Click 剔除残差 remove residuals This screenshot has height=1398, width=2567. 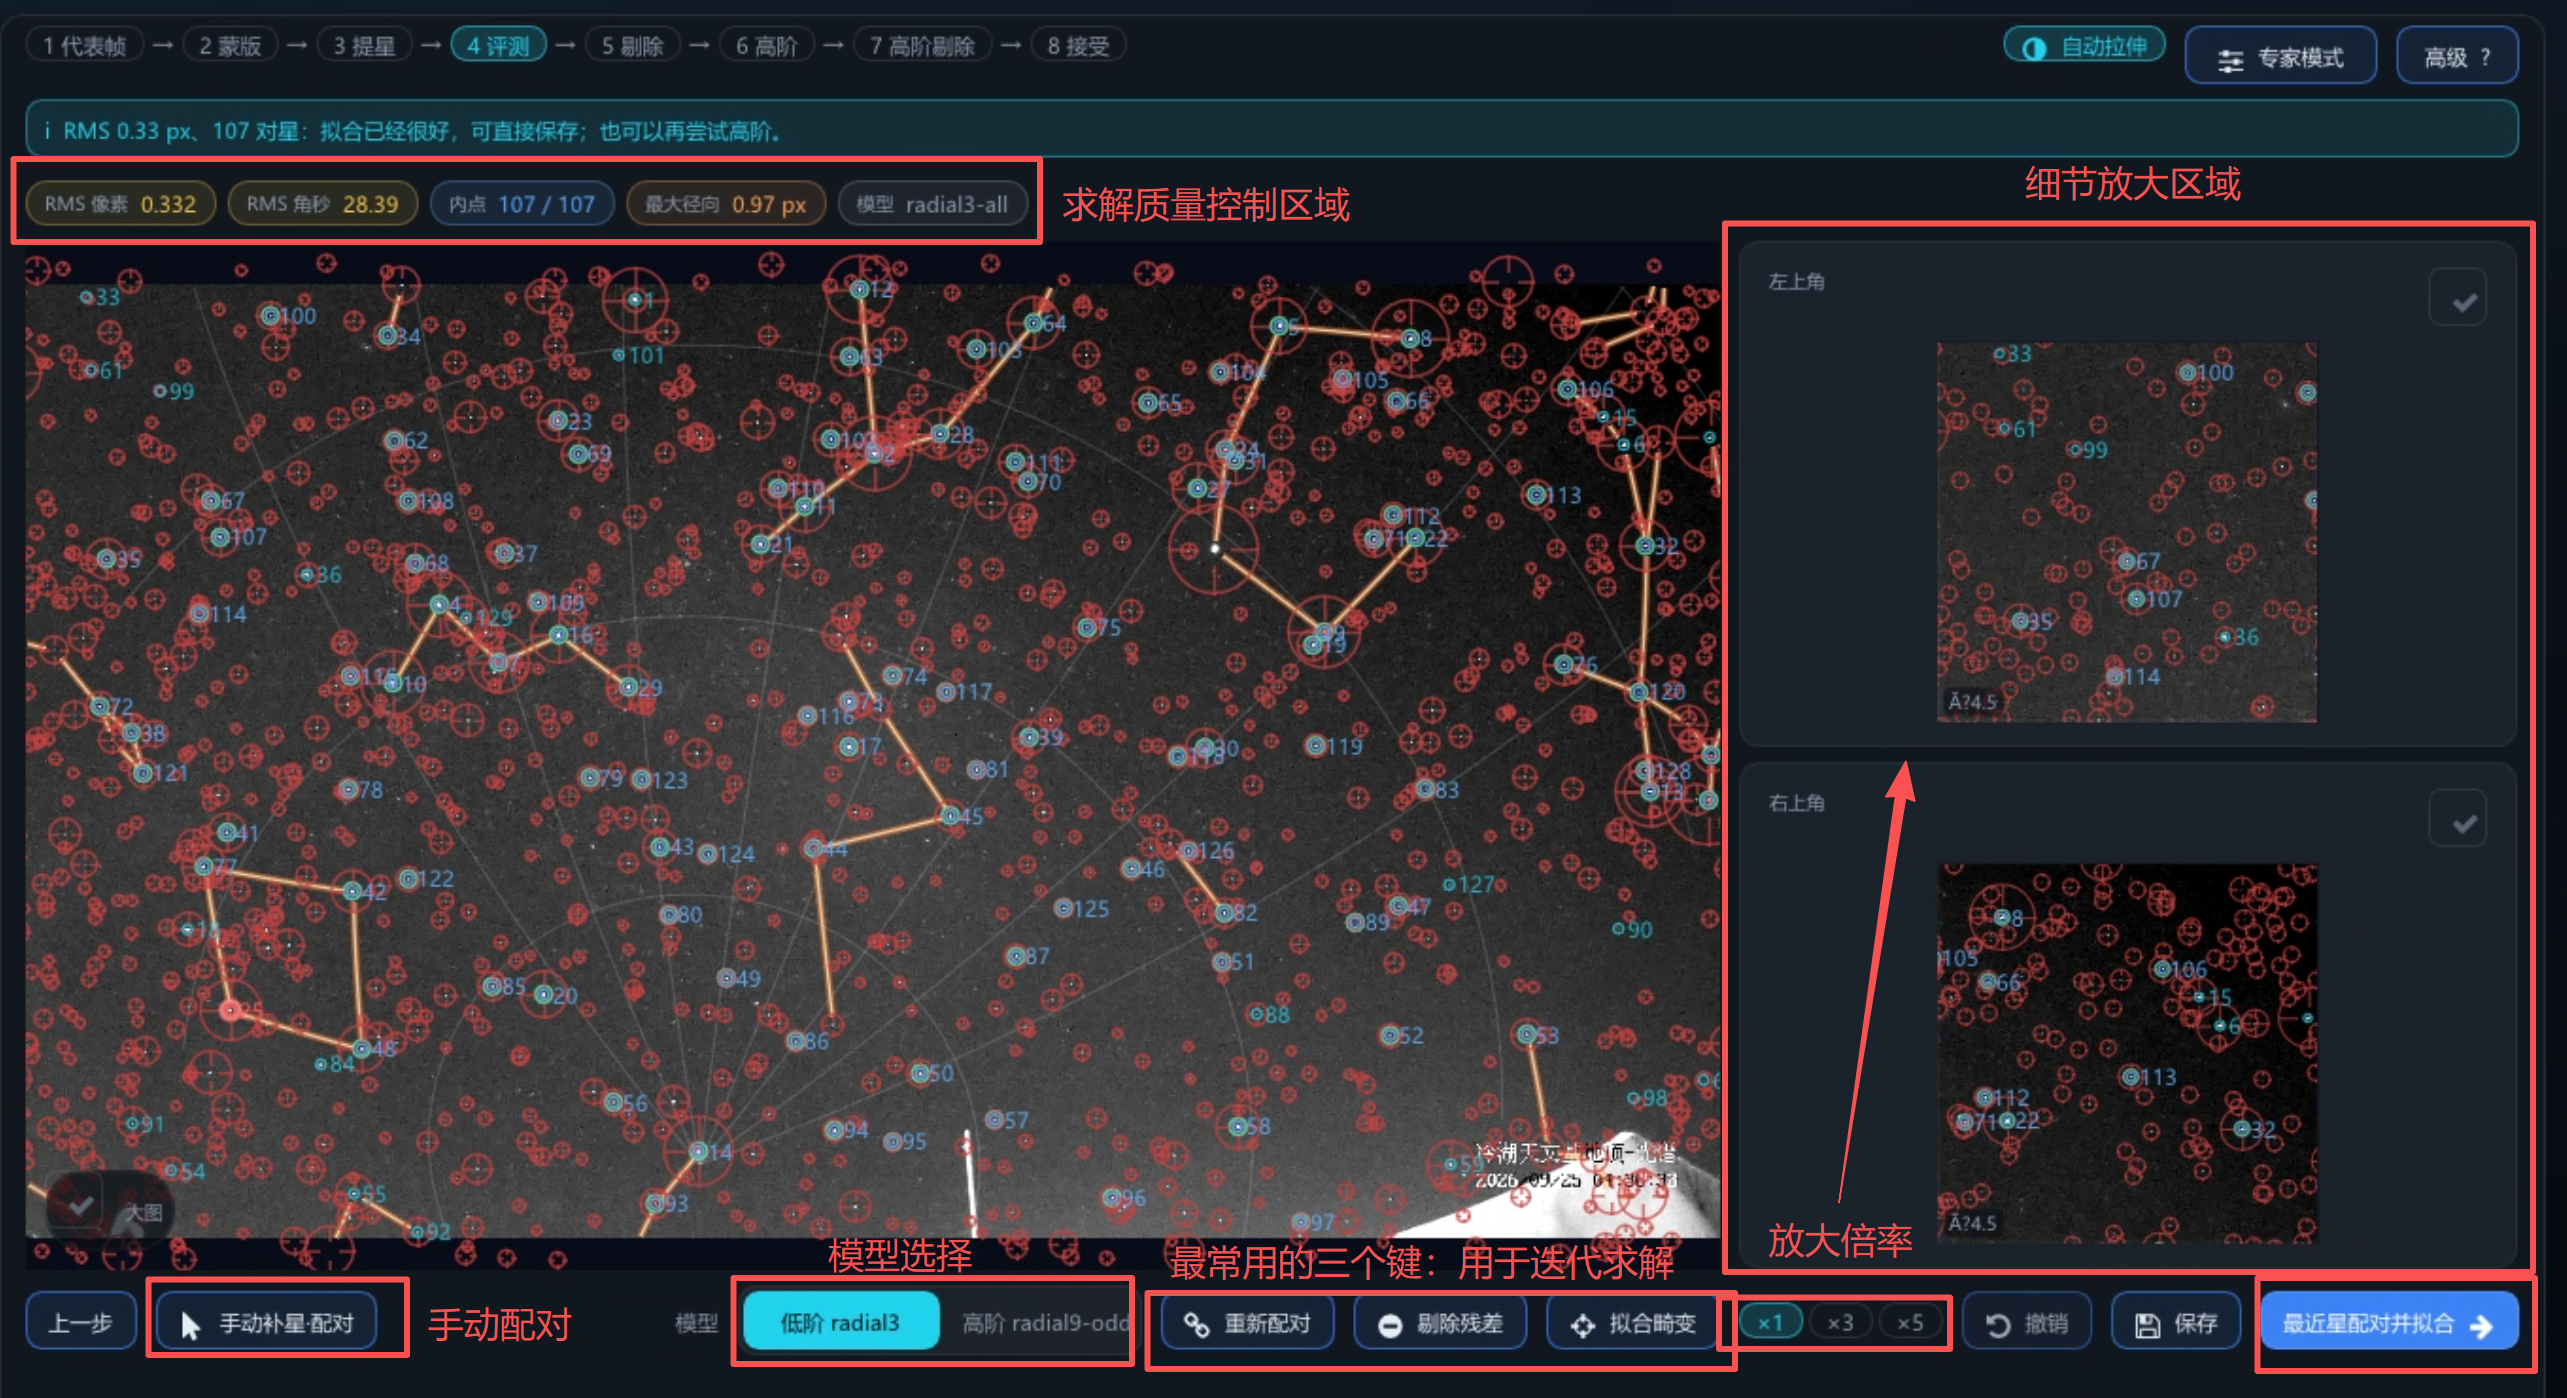(x=1440, y=1322)
